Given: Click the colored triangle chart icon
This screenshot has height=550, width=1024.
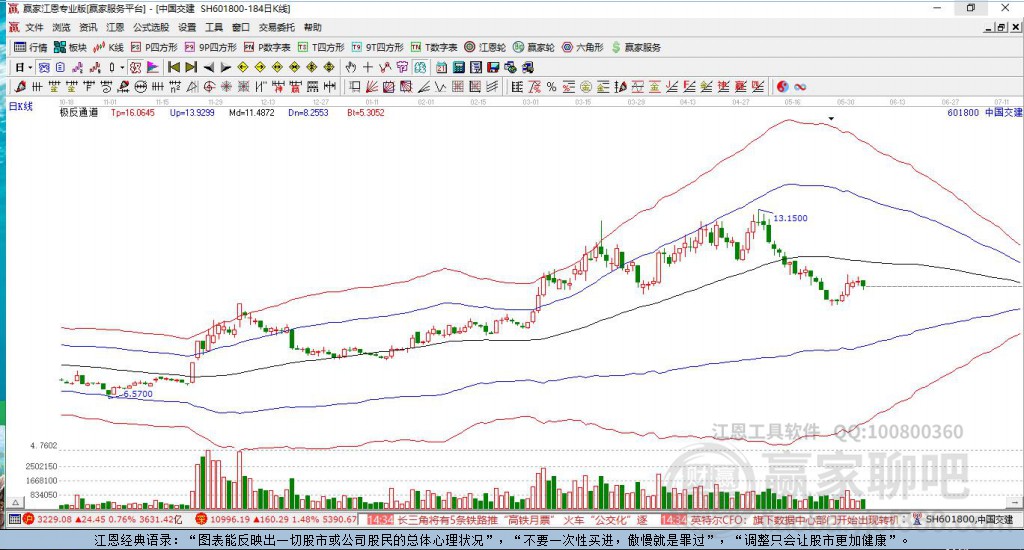Looking at the screenshot, I should click(x=152, y=67).
